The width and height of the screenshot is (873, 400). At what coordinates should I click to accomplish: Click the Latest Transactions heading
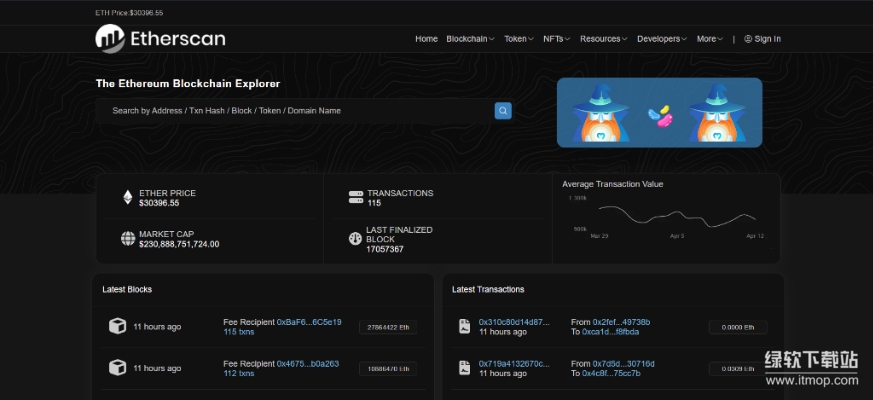click(x=488, y=289)
